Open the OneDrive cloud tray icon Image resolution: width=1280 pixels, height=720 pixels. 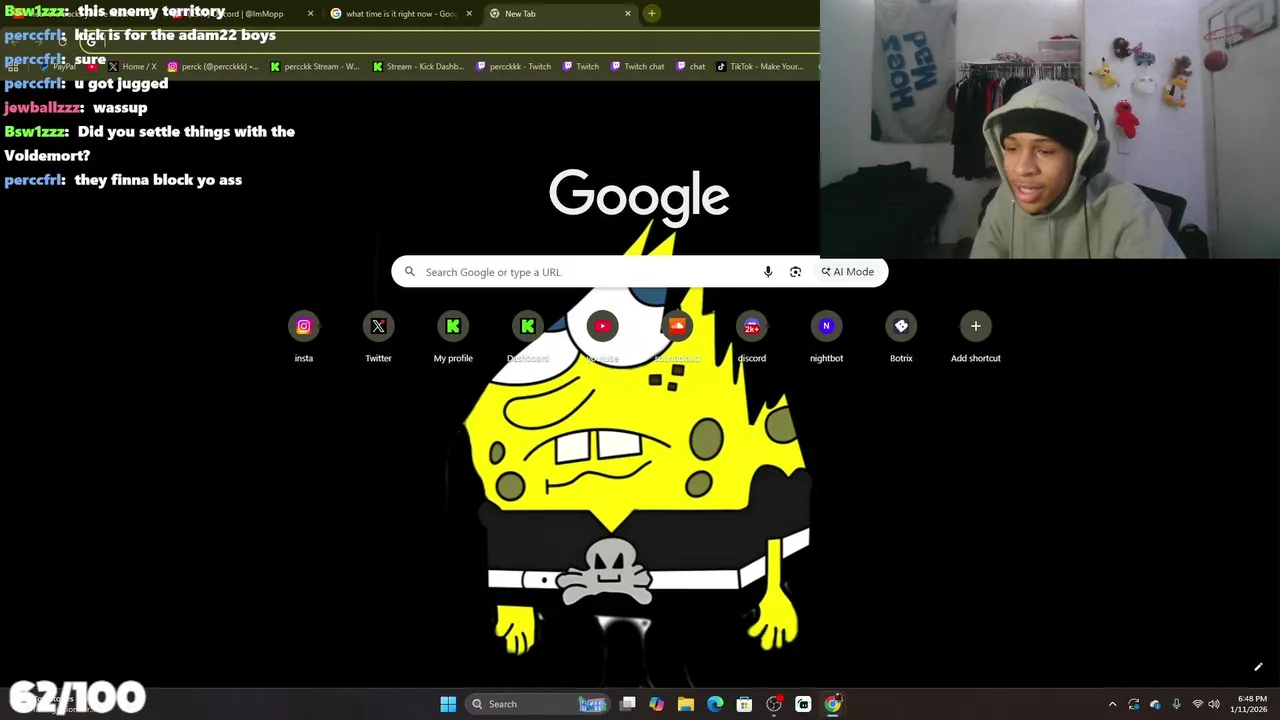point(1155,704)
